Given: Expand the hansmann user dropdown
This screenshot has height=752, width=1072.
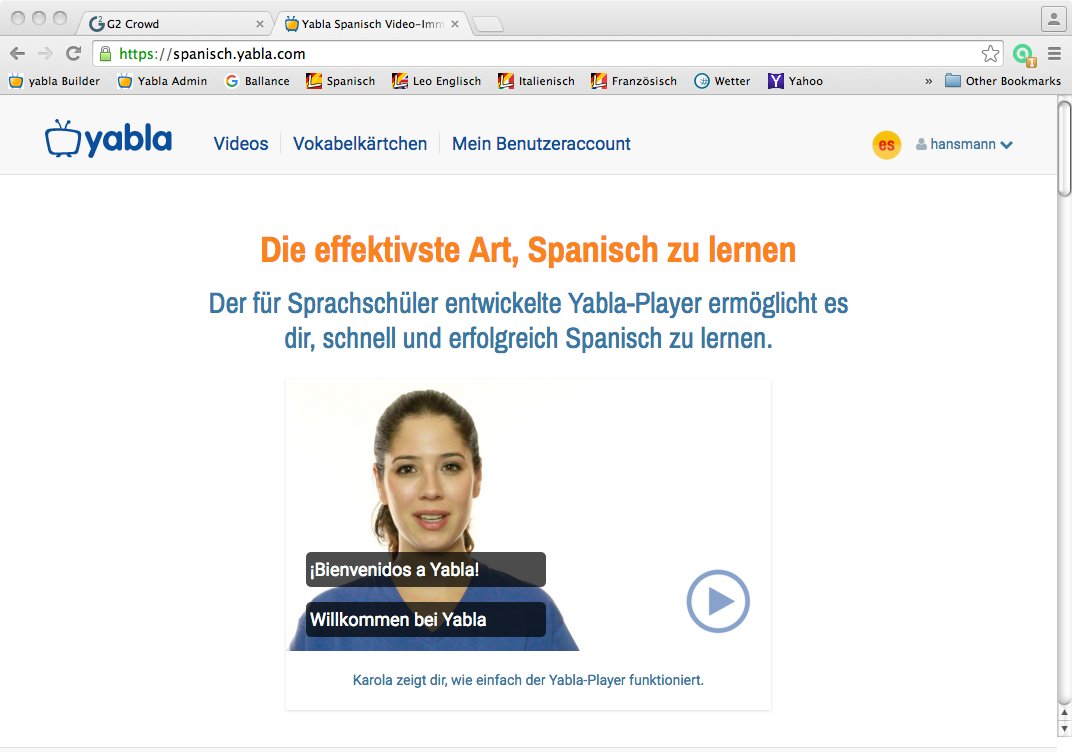Looking at the screenshot, I should click(x=965, y=145).
